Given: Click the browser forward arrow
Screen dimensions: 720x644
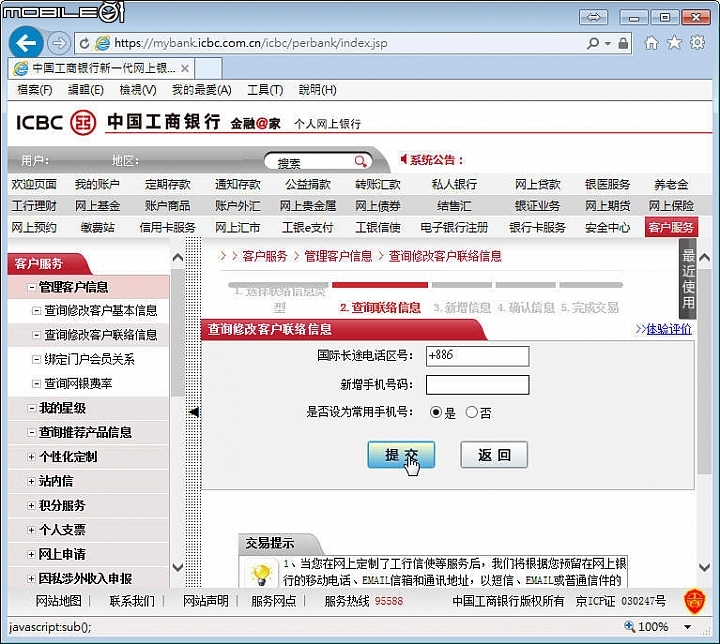Looking at the screenshot, I should coord(58,43).
